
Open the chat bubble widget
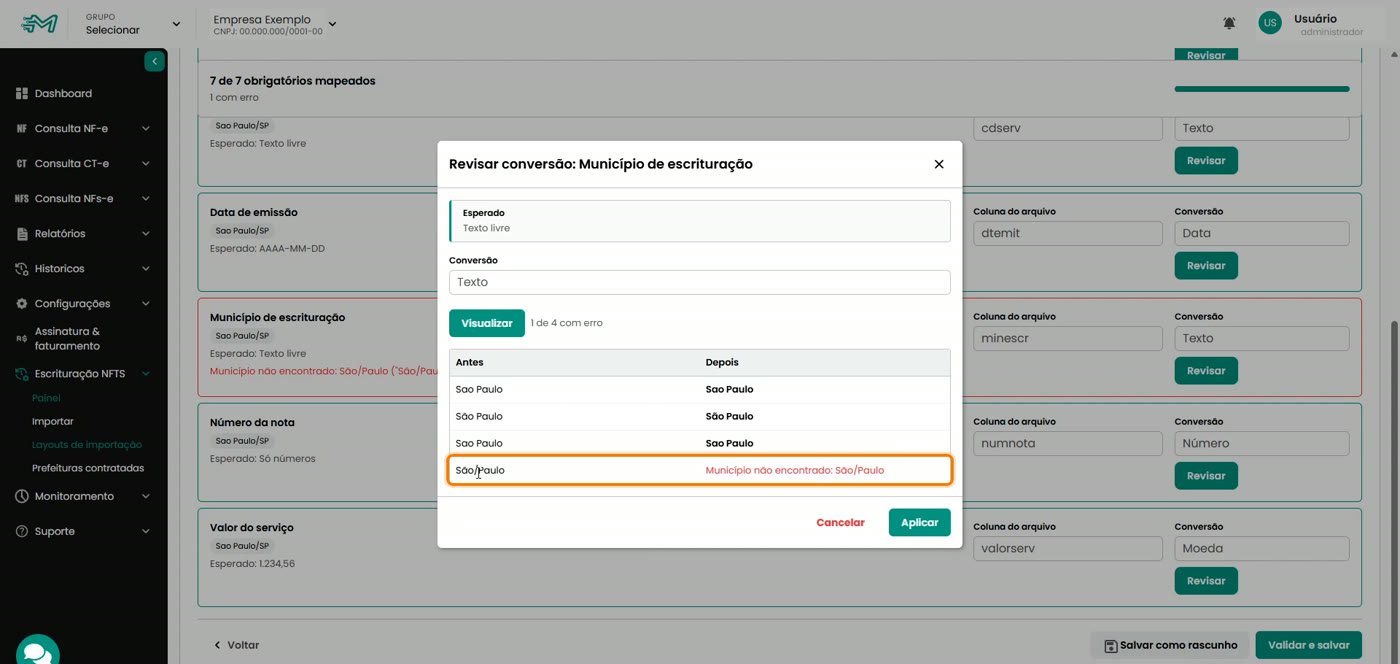pos(37,652)
